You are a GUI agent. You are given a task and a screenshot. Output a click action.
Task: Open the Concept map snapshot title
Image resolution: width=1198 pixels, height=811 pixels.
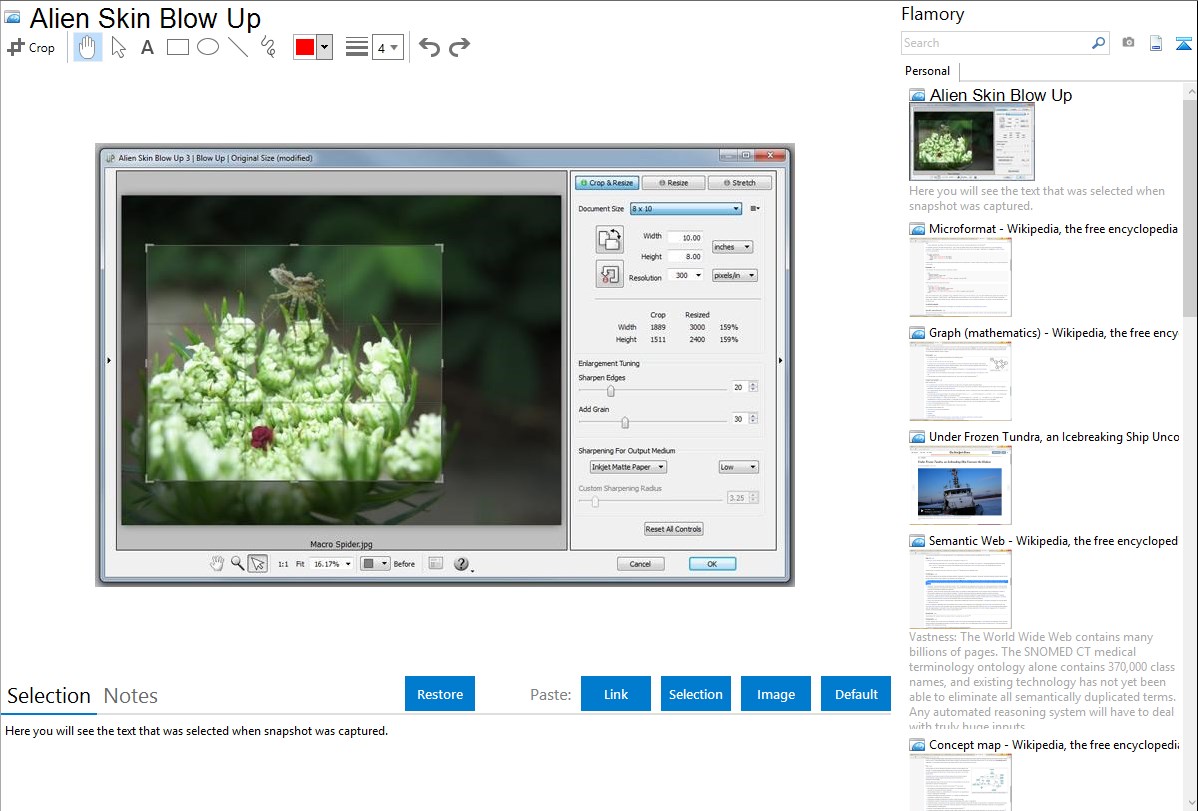click(x=1053, y=744)
